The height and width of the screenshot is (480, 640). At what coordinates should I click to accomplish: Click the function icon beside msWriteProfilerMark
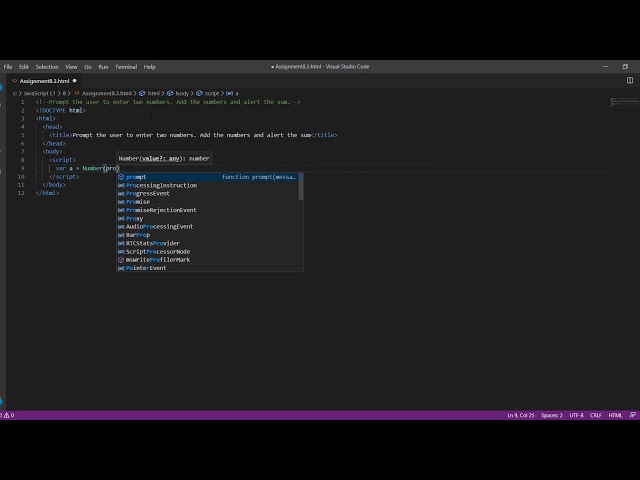121,260
